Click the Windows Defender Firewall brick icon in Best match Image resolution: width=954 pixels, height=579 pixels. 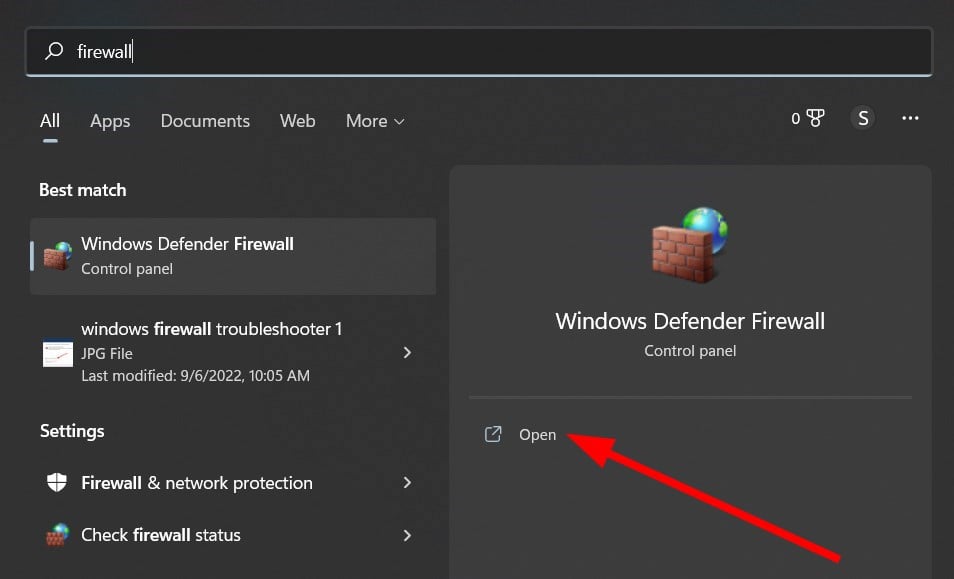tap(58, 256)
